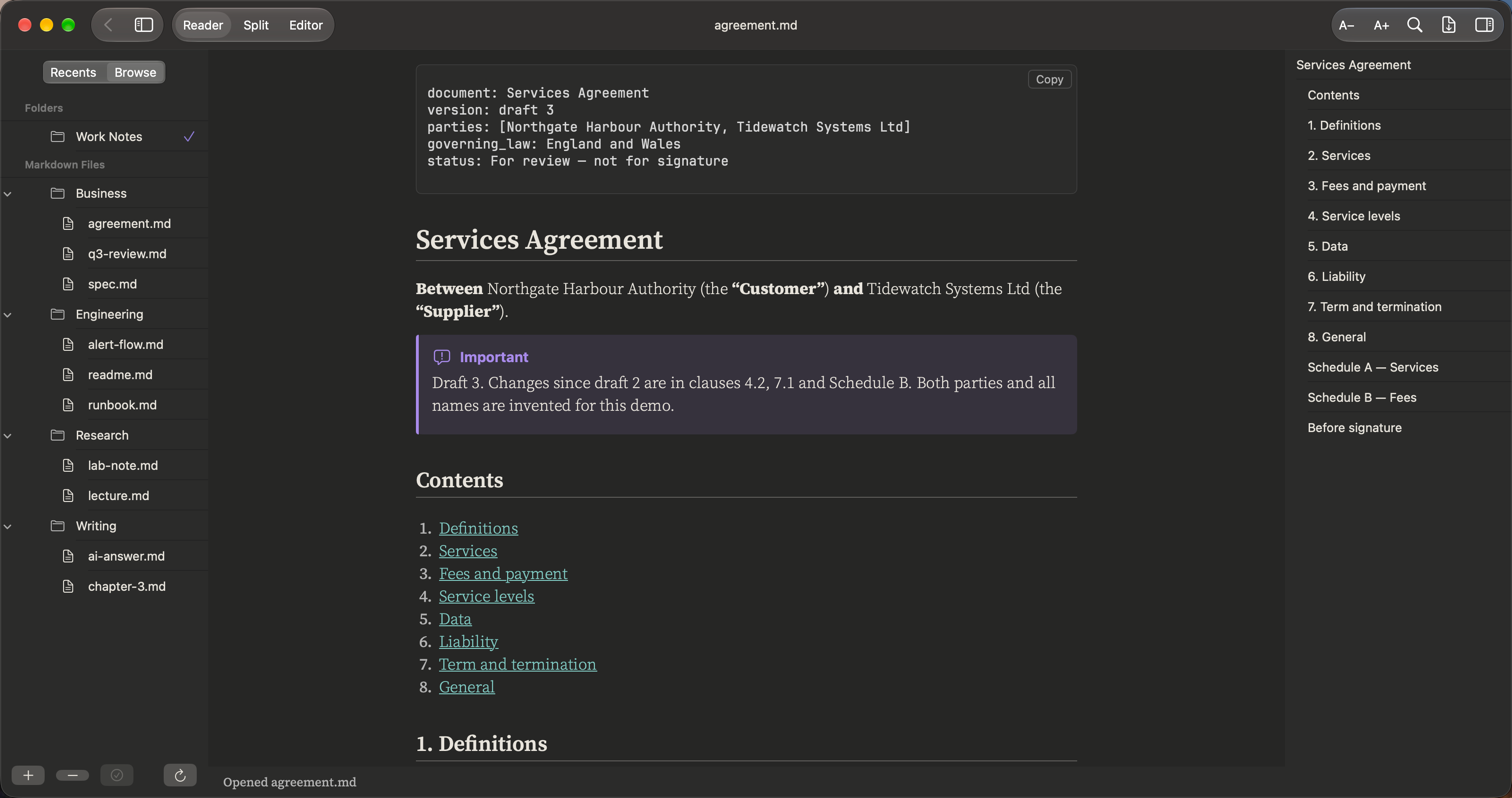Image resolution: width=1512 pixels, height=798 pixels.
Task: Open ai-answer.md in the file tree
Action: 126,556
